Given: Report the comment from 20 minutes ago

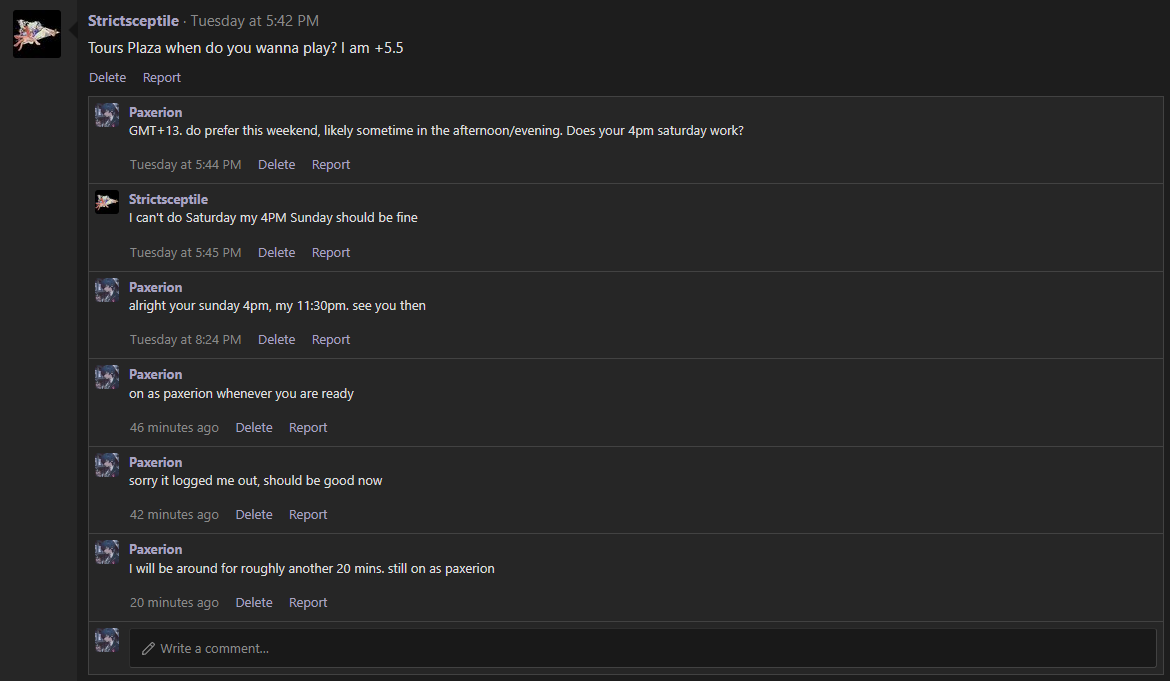Looking at the screenshot, I should tap(308, 603).
